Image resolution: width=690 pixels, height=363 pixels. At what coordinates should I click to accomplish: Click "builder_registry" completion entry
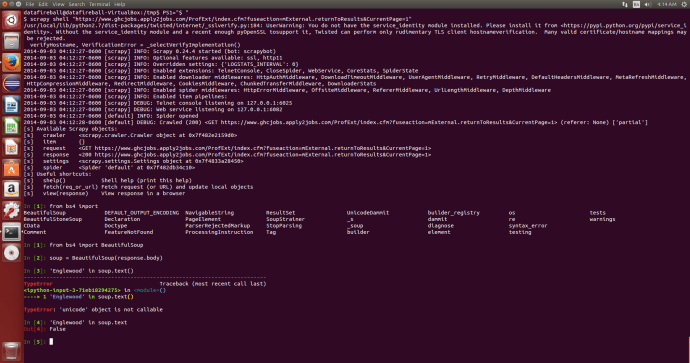(454, 213)
